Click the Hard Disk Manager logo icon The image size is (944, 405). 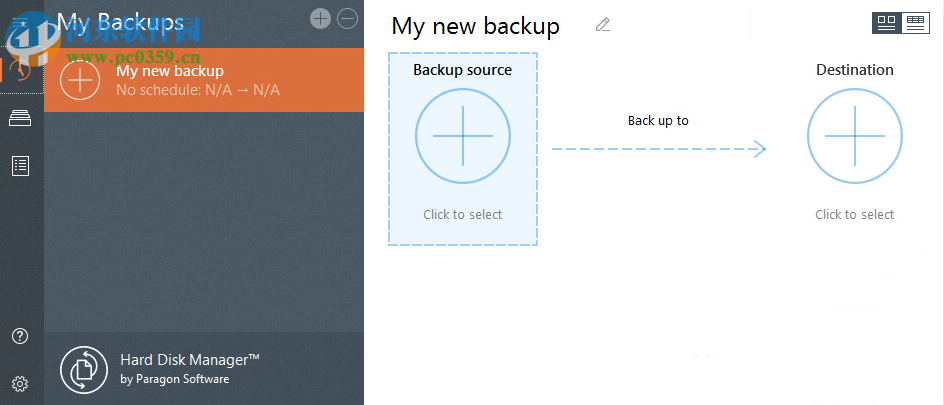click(84, 369)
